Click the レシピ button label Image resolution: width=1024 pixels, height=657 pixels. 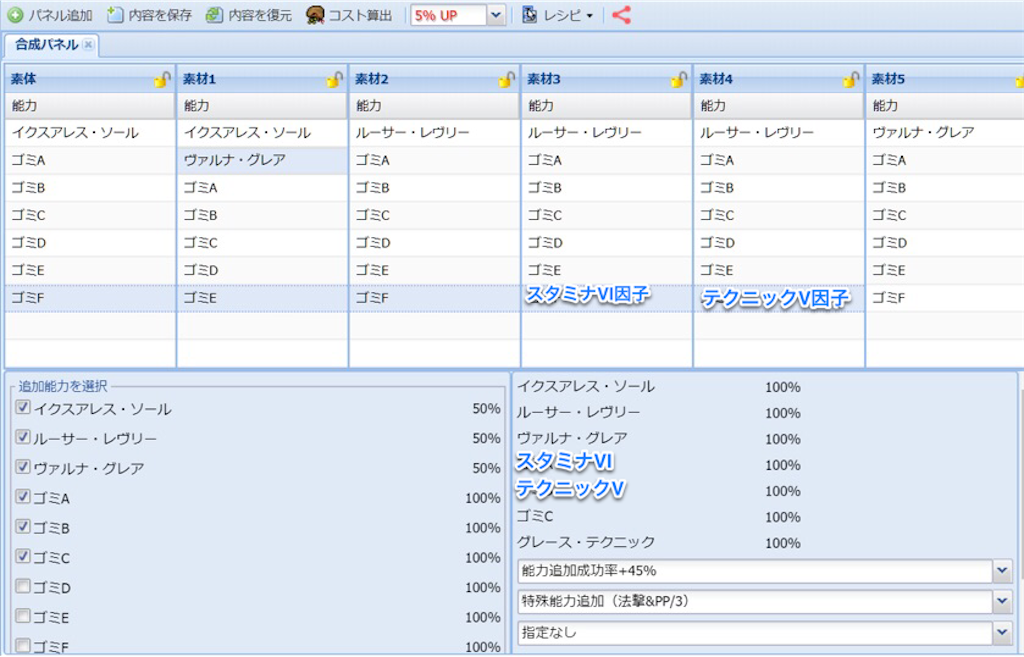[562, 15]
